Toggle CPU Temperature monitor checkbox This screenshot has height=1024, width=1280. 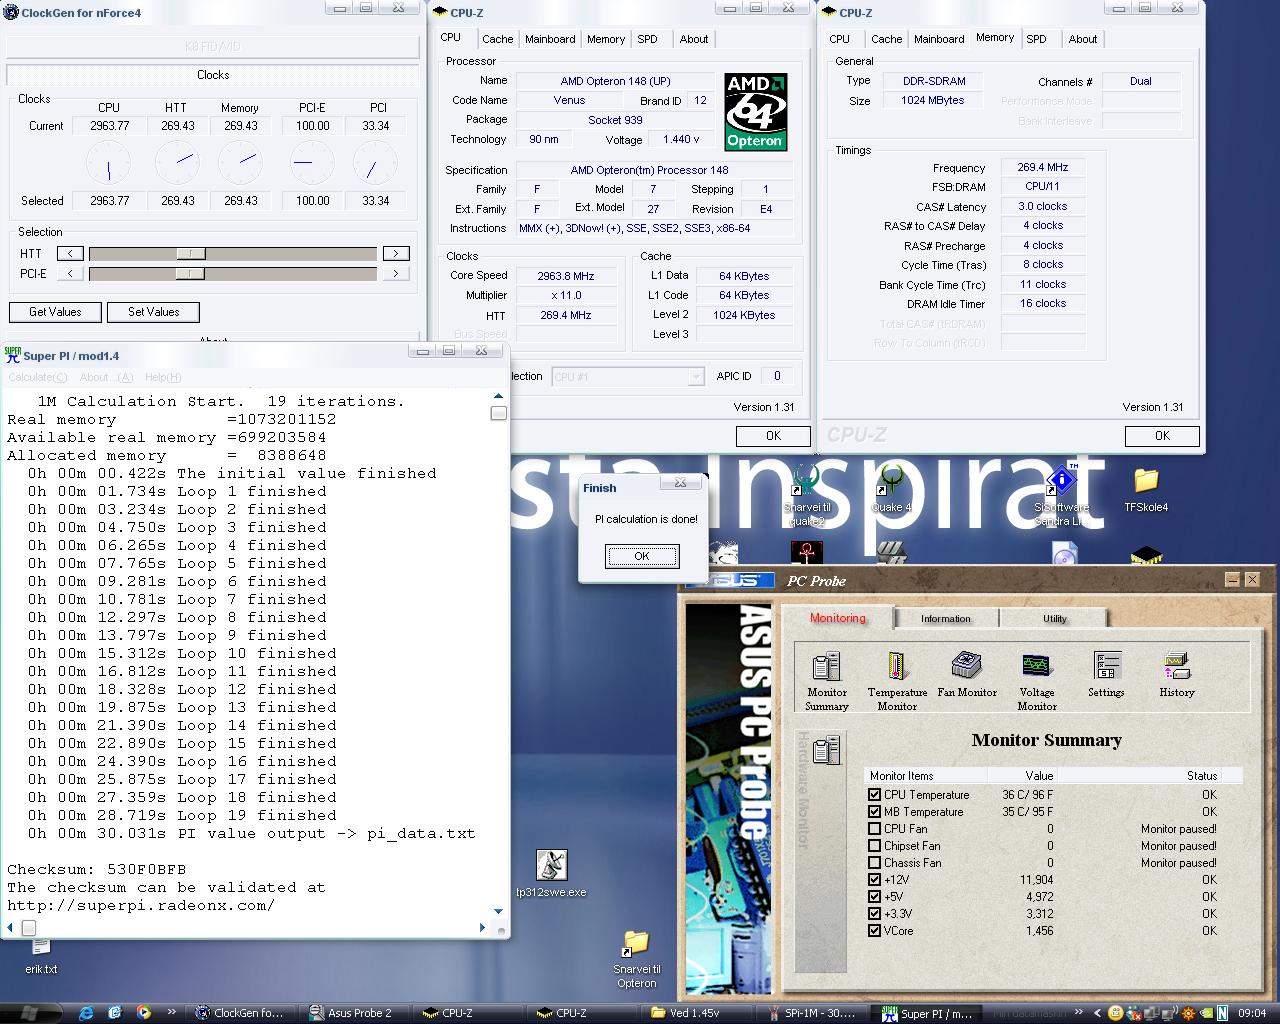click(875, 795)
